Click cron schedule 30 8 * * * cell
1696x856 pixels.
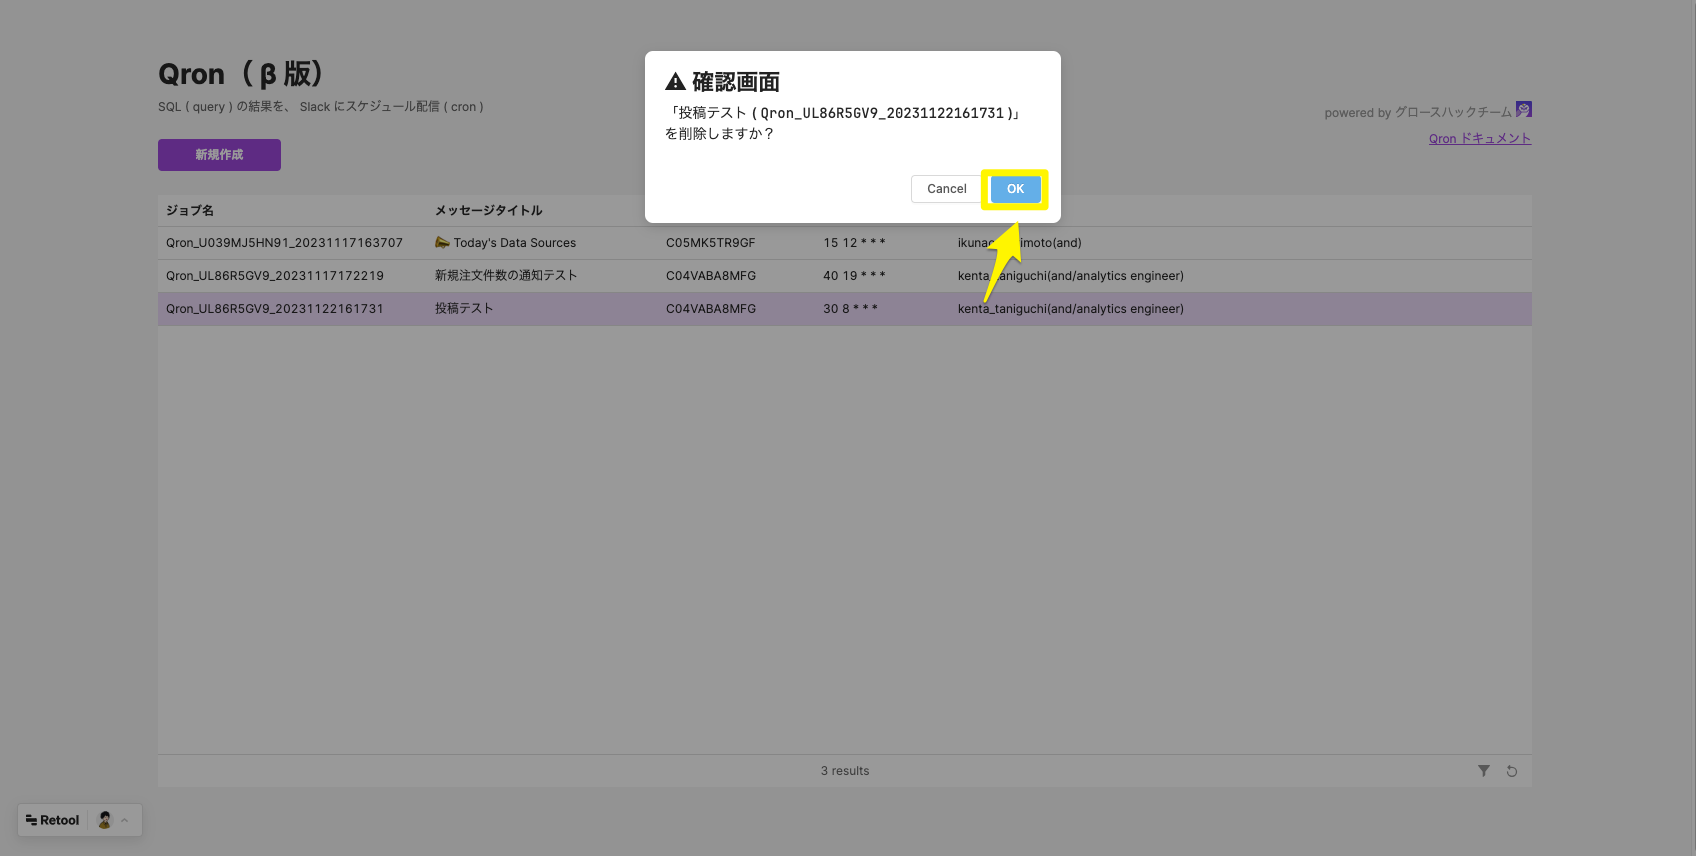pyautogui.click(x=850, y=309)
